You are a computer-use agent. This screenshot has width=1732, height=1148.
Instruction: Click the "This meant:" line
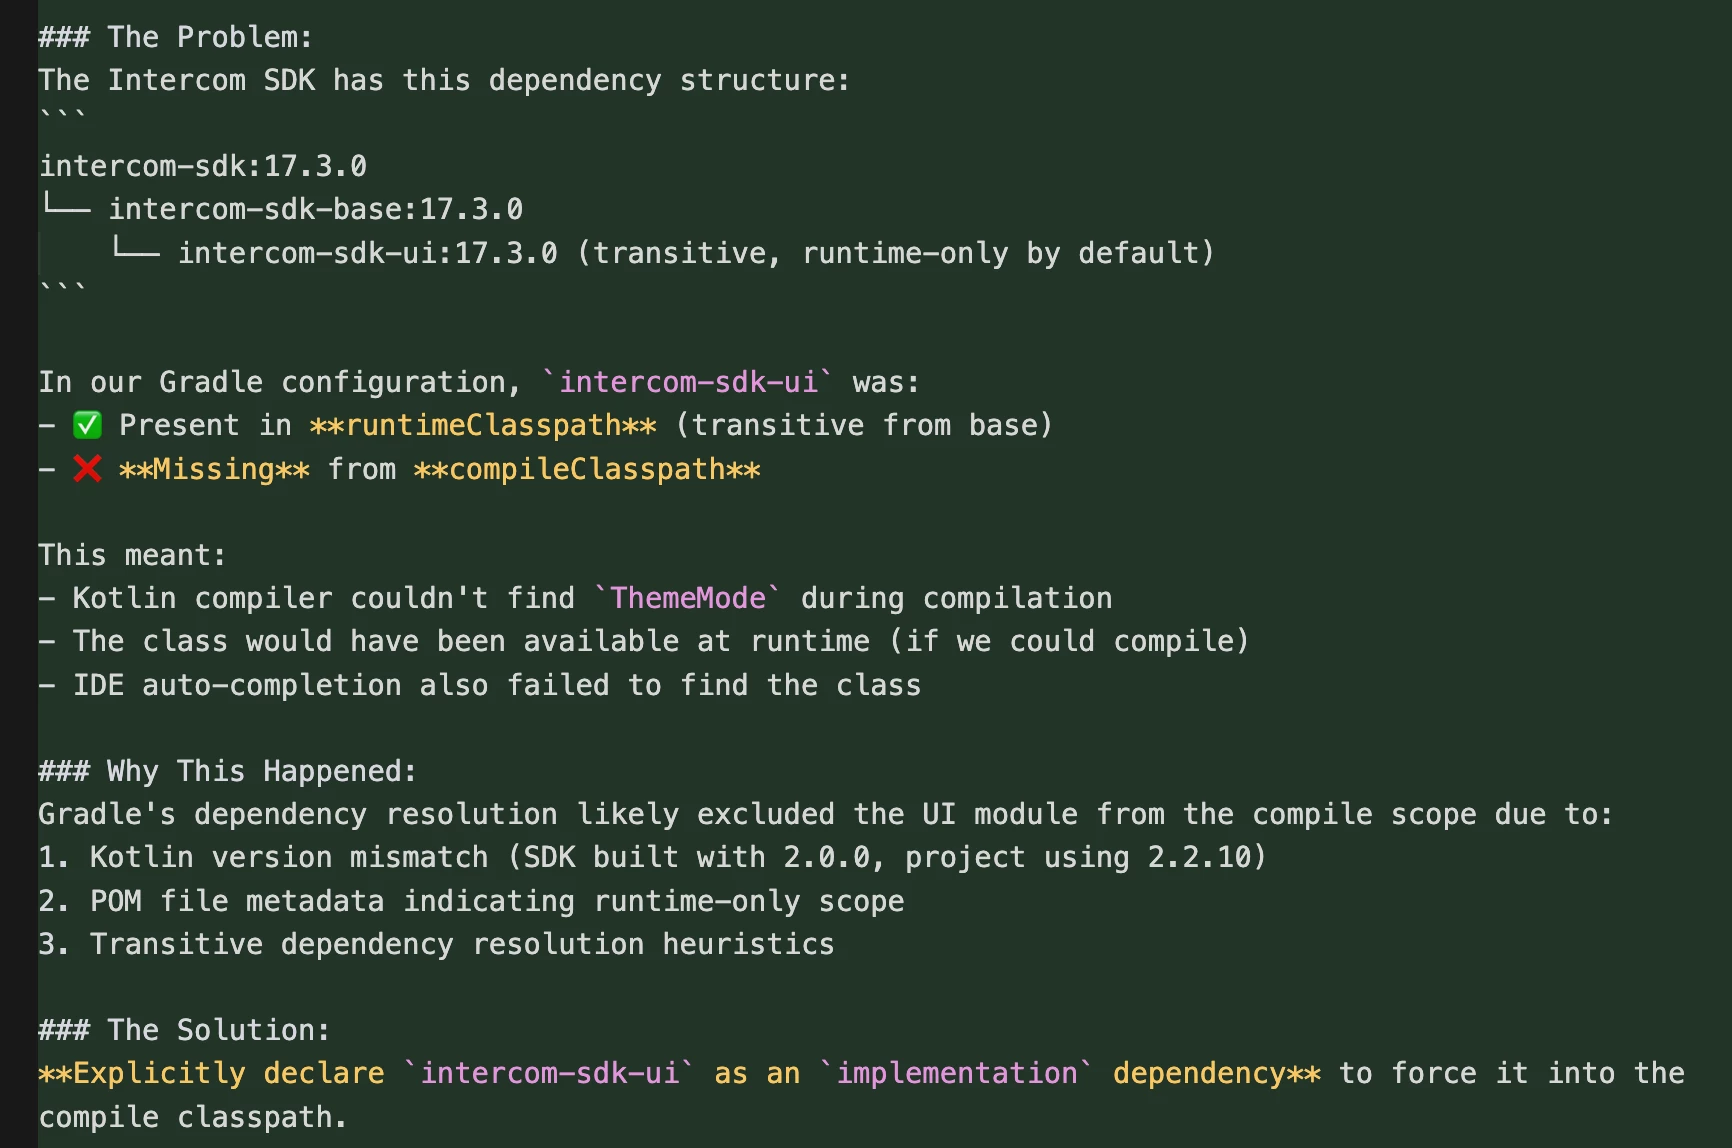coord(132,555)
